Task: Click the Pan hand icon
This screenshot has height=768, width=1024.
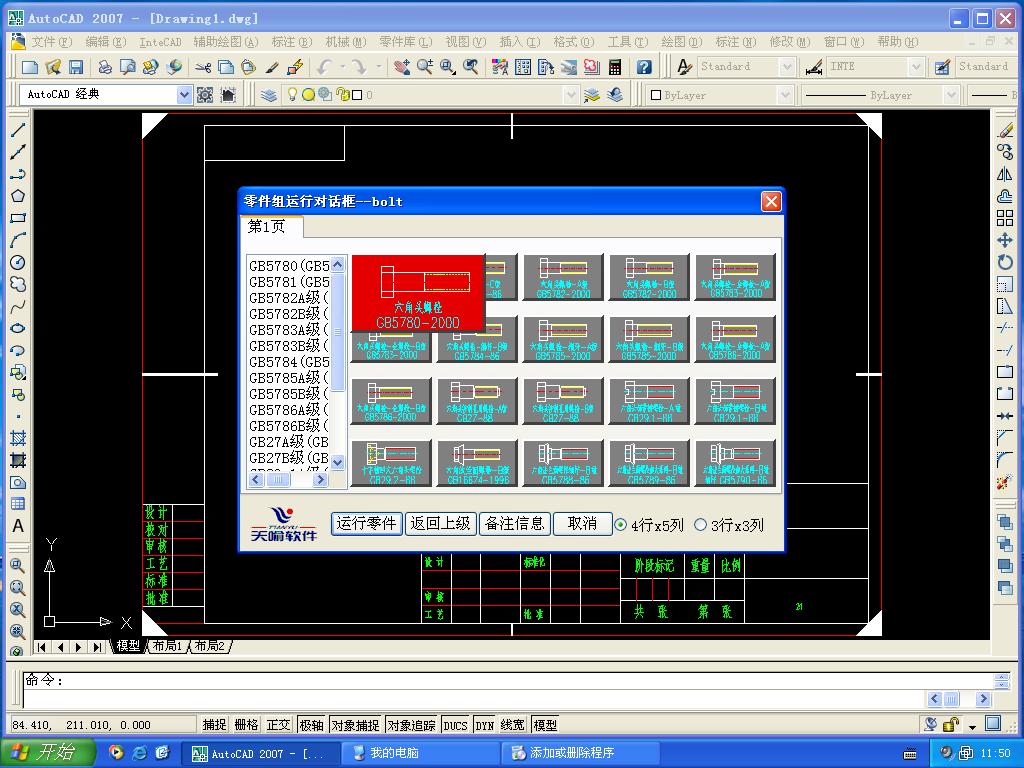Action: coord(402,67)
